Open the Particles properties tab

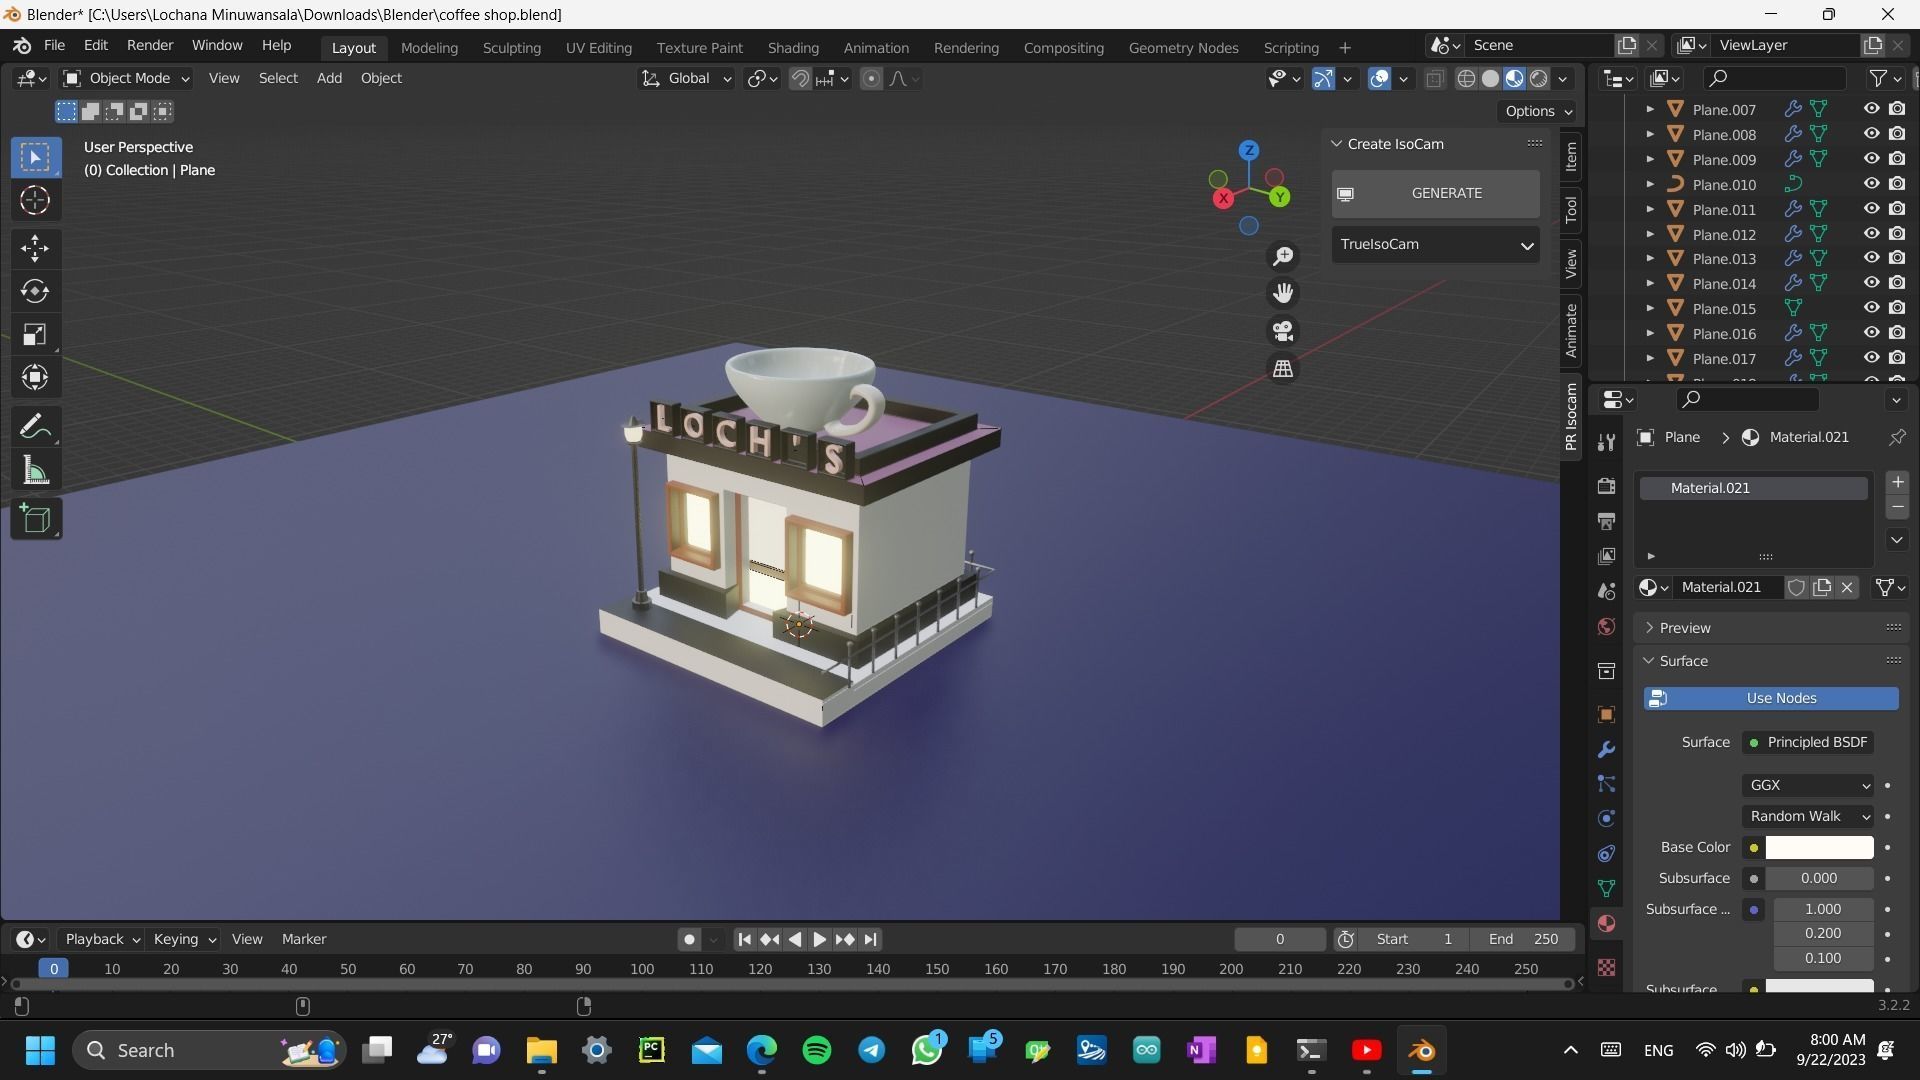coord(1606,784)
